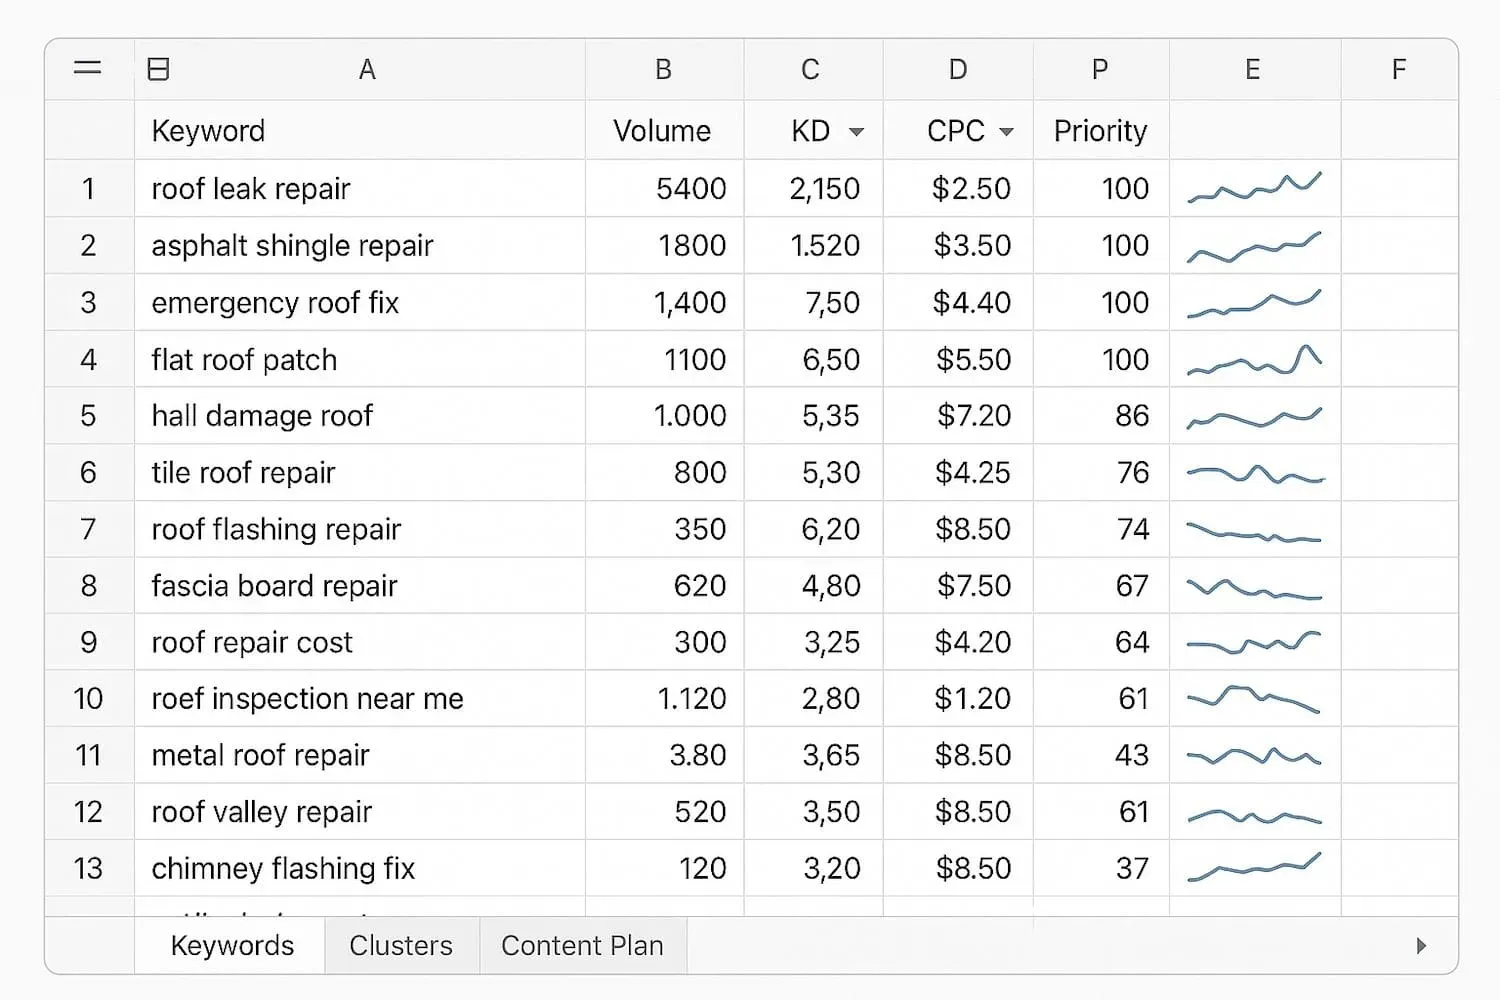Click row number 5 to select it
Image resolution: width=1500 pixels, height=1000 pixels.
[88, 416]
